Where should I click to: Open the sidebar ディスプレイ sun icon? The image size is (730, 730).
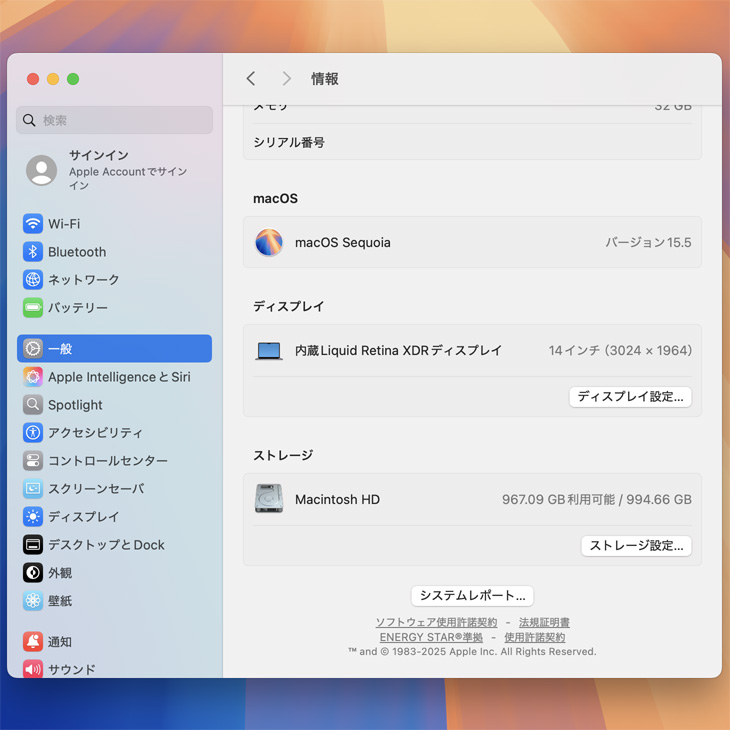[33, 516]
